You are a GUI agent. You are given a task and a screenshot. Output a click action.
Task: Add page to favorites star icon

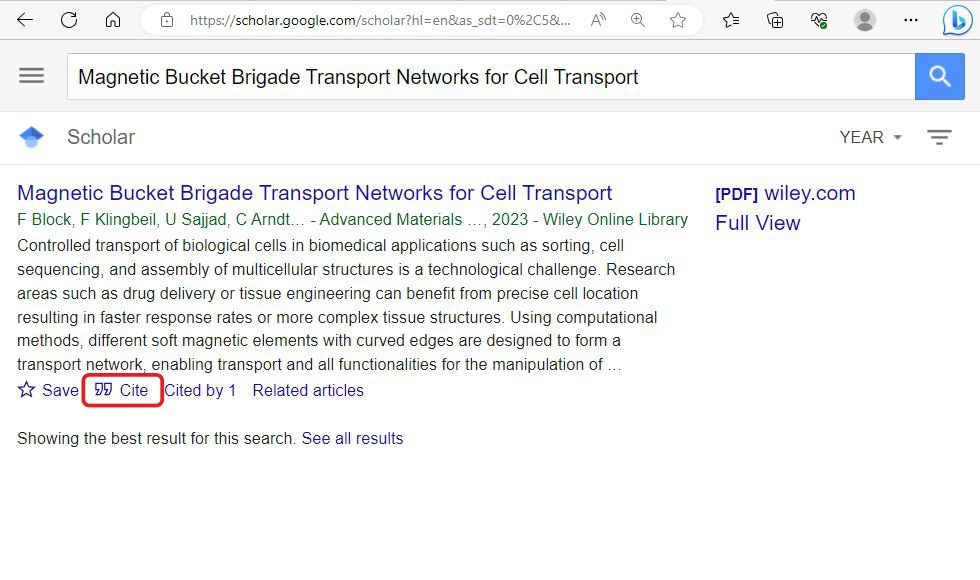[x=678, y=20]
